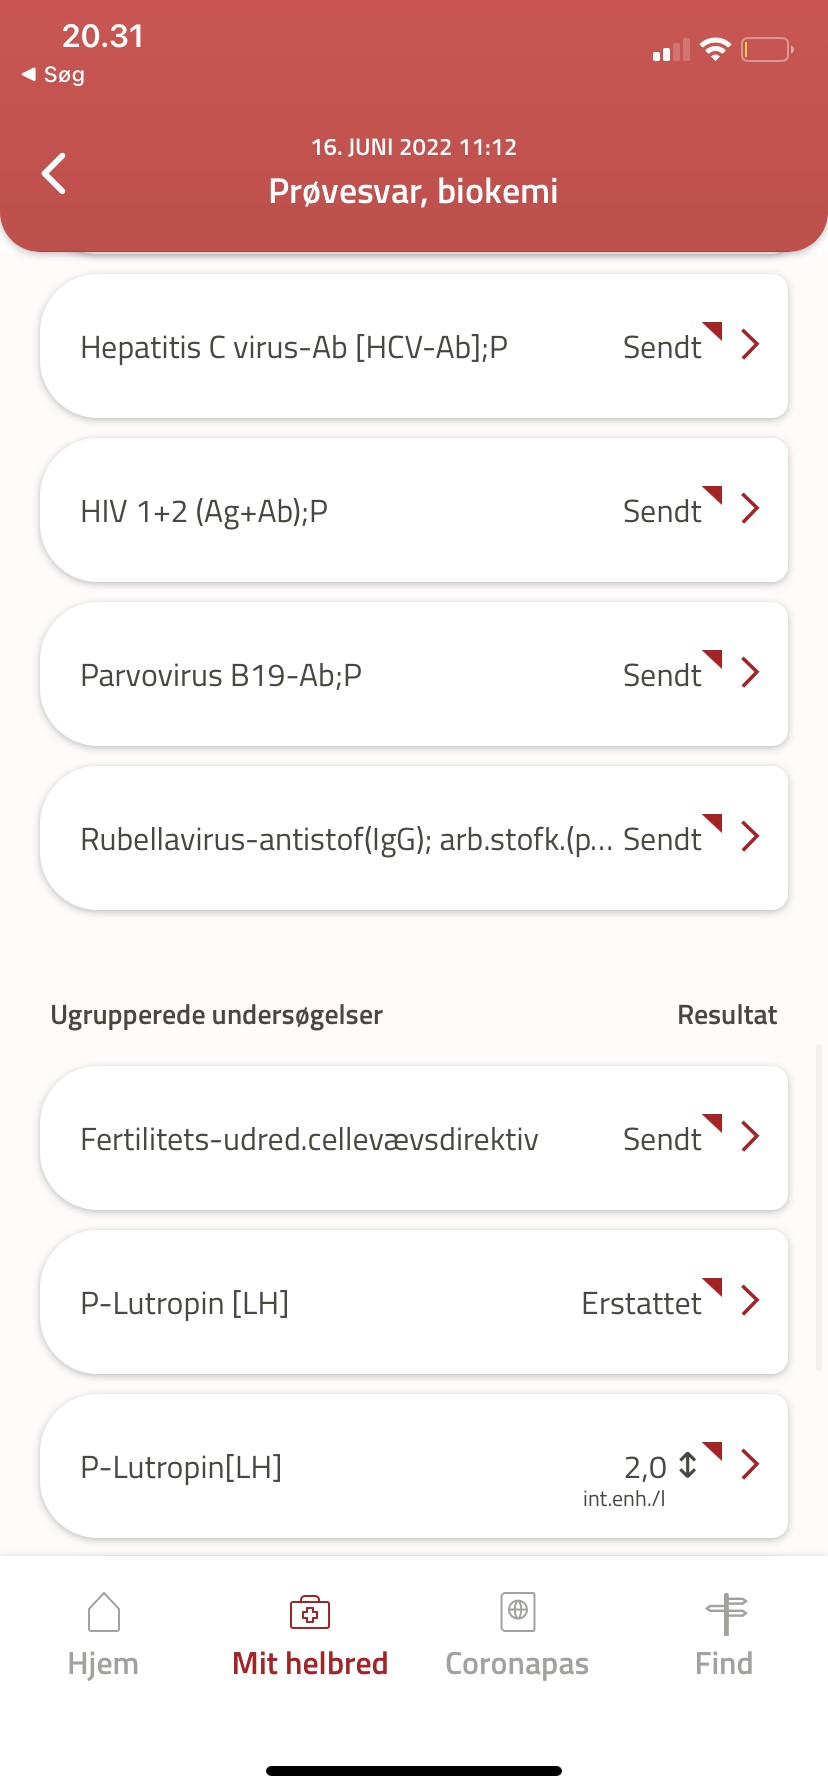The width and height of the screenshot is (828, 1792).
Task: Tap the Mit helbred medical kit icon
Action: click(310, 1612)
